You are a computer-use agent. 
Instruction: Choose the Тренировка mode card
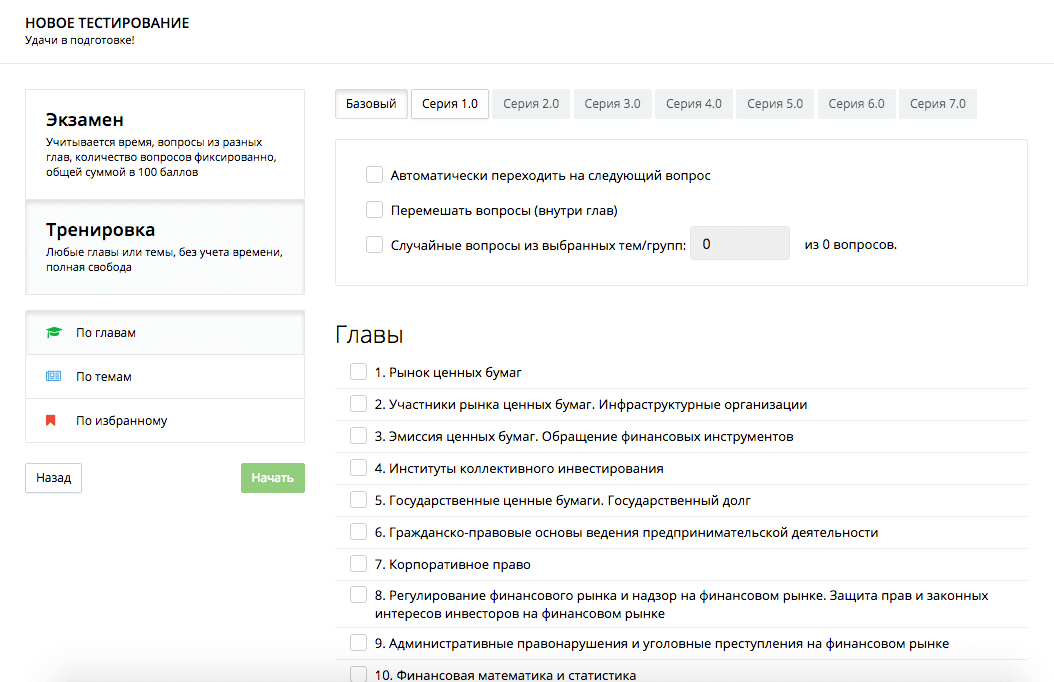tap(165, 247)
